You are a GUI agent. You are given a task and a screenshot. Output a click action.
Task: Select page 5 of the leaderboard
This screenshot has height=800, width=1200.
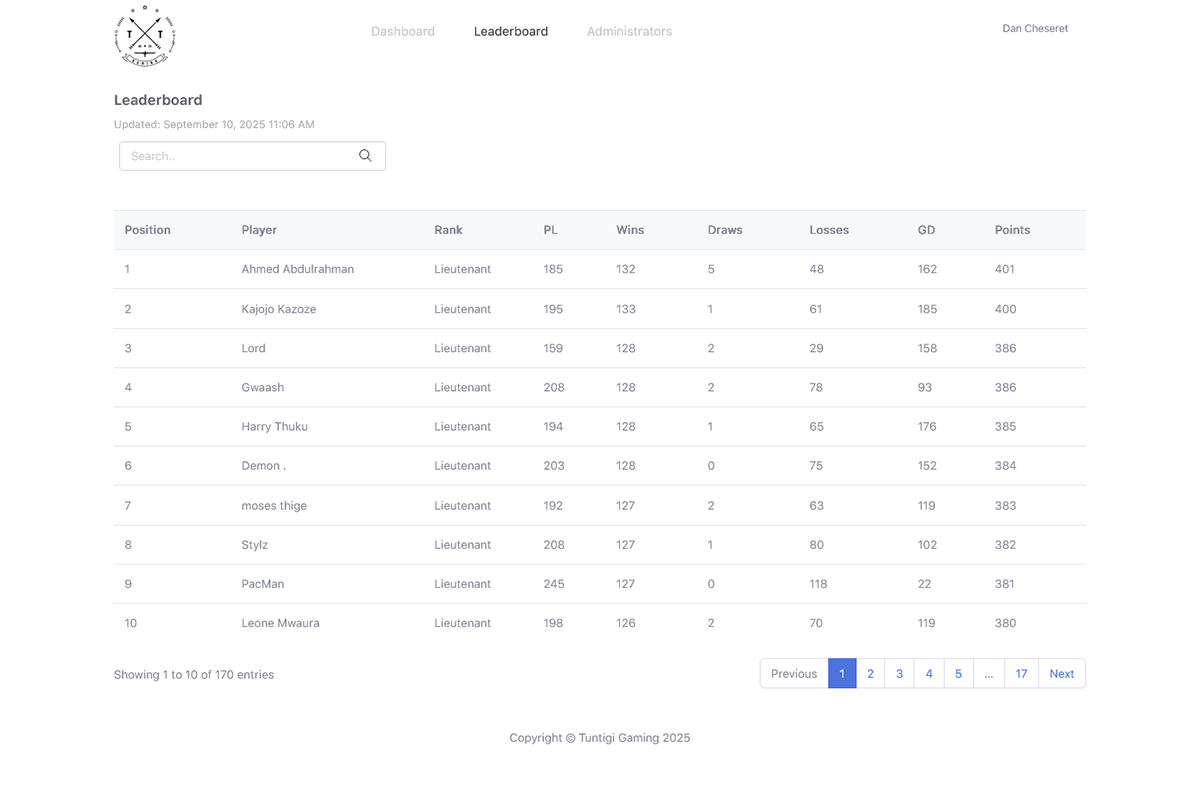click(x=958, y=673)
